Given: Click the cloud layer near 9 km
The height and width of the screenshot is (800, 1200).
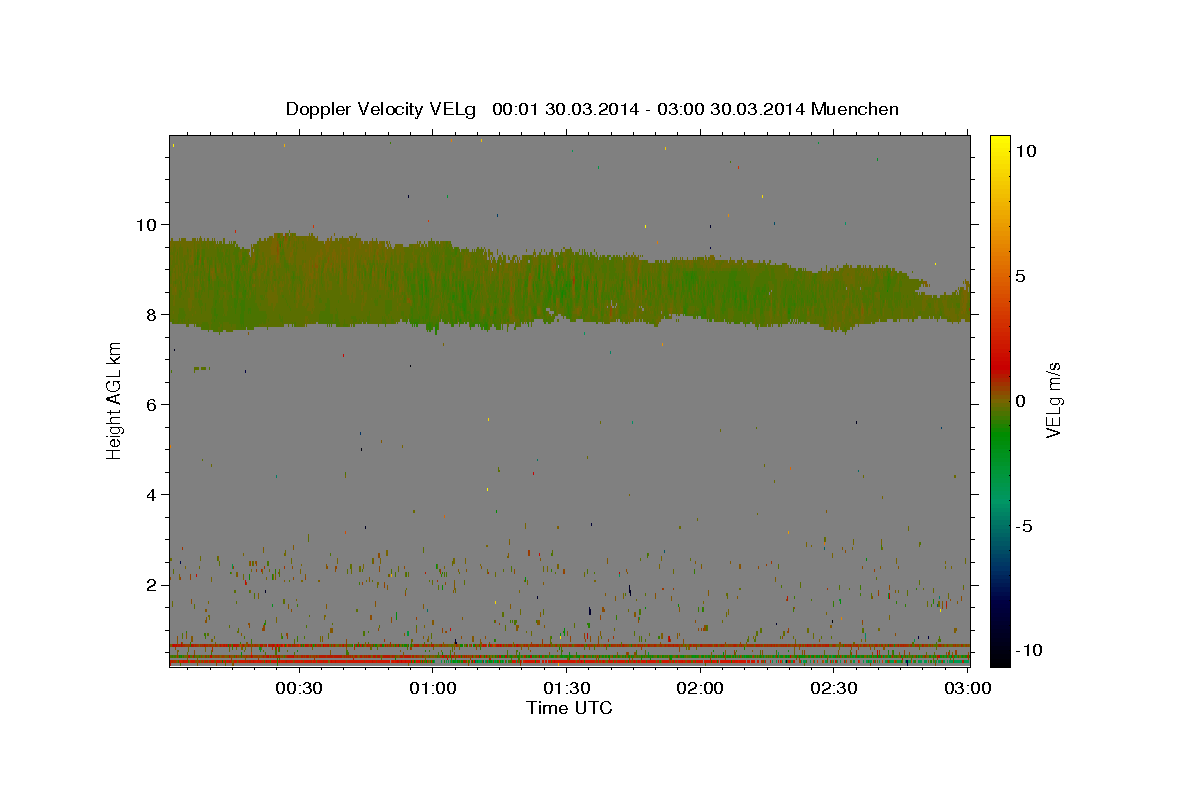Looking at the screenshot, I should click(568, 283).
